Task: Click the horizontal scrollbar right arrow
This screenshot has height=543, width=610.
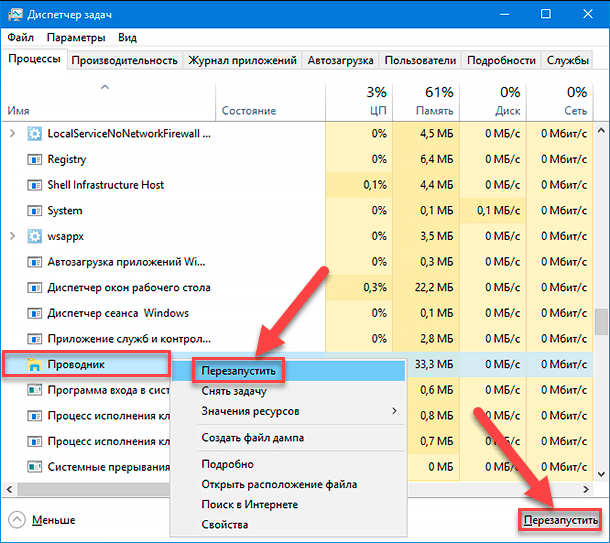Action: [586, 489]
